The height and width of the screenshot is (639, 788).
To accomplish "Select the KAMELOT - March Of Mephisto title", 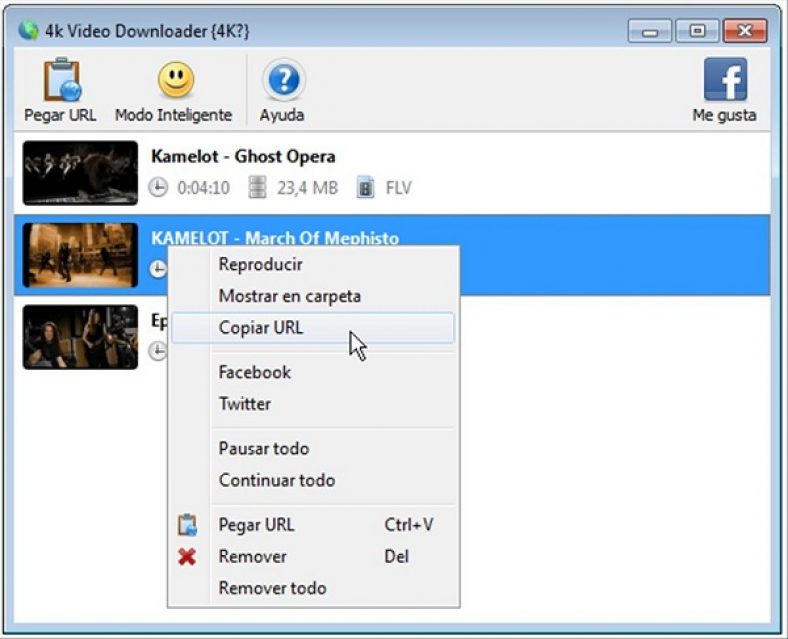I will coord(275,238).
